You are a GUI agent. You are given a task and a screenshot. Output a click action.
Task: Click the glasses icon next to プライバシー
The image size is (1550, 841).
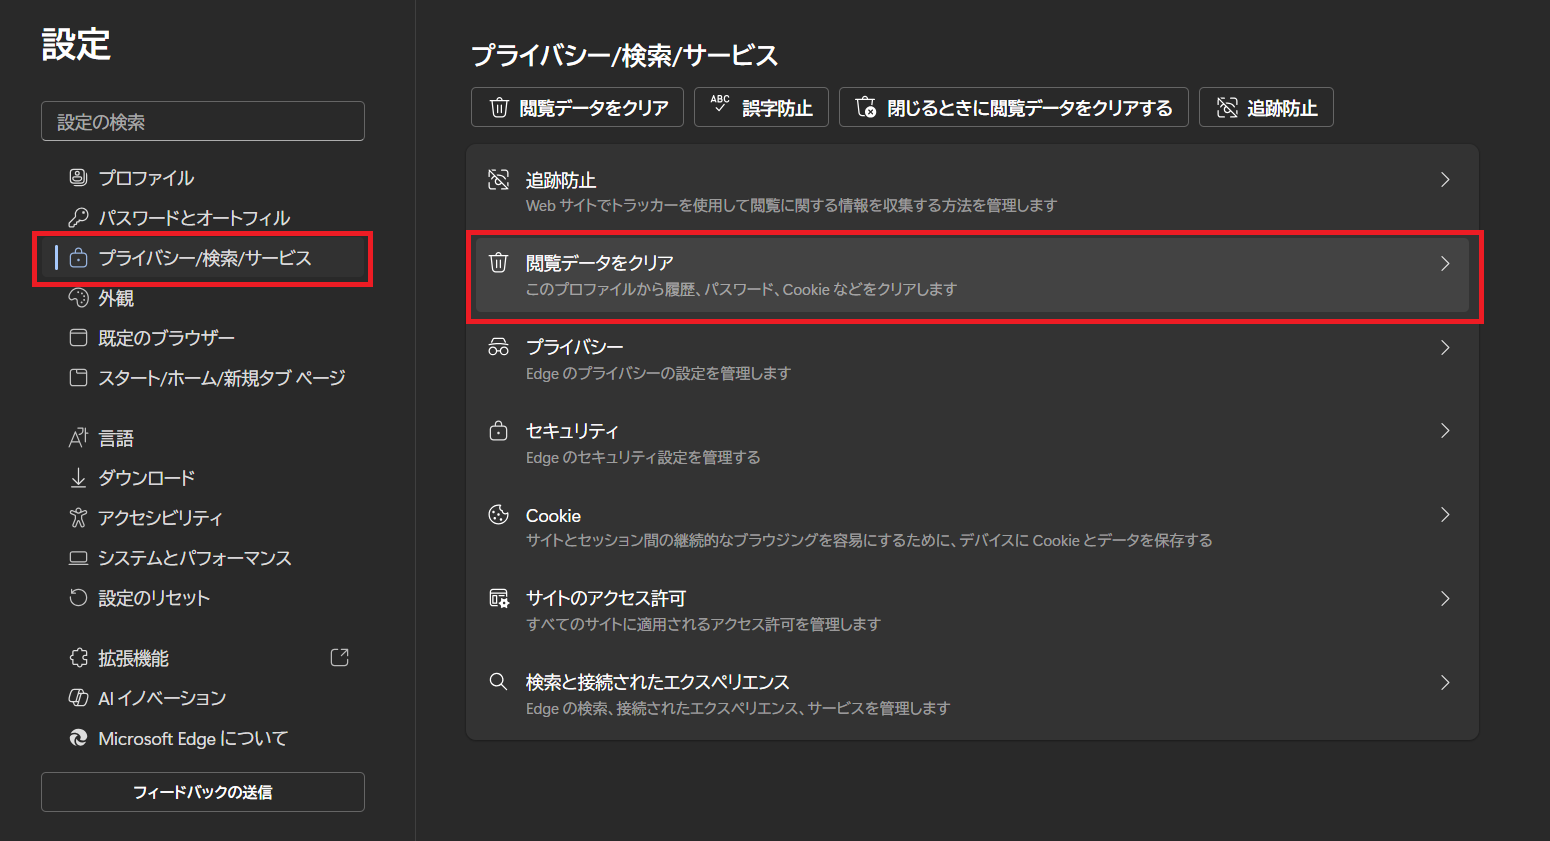pyautogui.click(x=498, y=346)
